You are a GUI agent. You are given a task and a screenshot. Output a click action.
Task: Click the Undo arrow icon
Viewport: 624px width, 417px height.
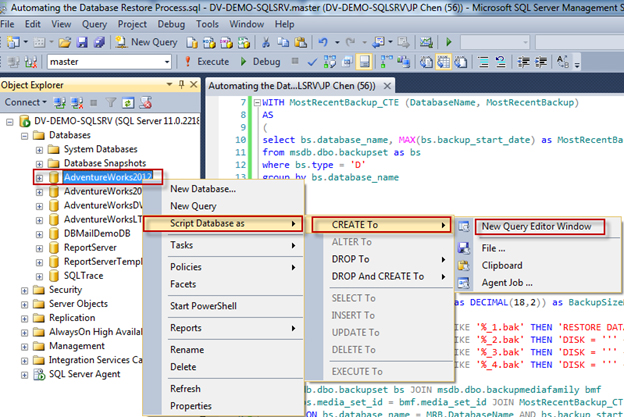tap(323, 42)
